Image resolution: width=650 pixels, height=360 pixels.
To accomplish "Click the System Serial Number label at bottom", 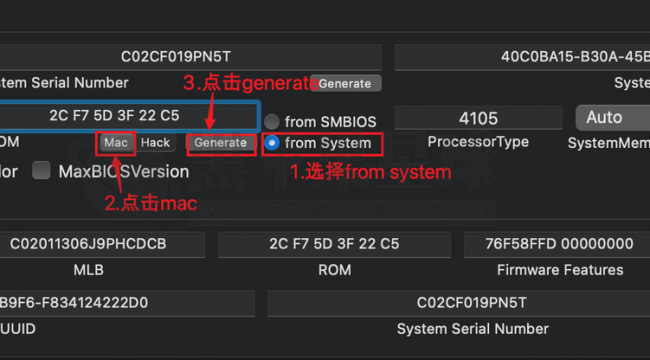I will (x=473, y=329).
